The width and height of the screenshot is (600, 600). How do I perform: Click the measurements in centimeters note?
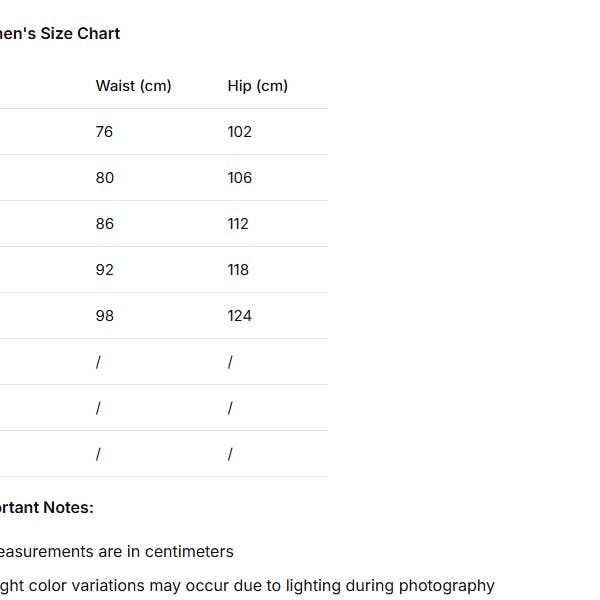[116, 551]
